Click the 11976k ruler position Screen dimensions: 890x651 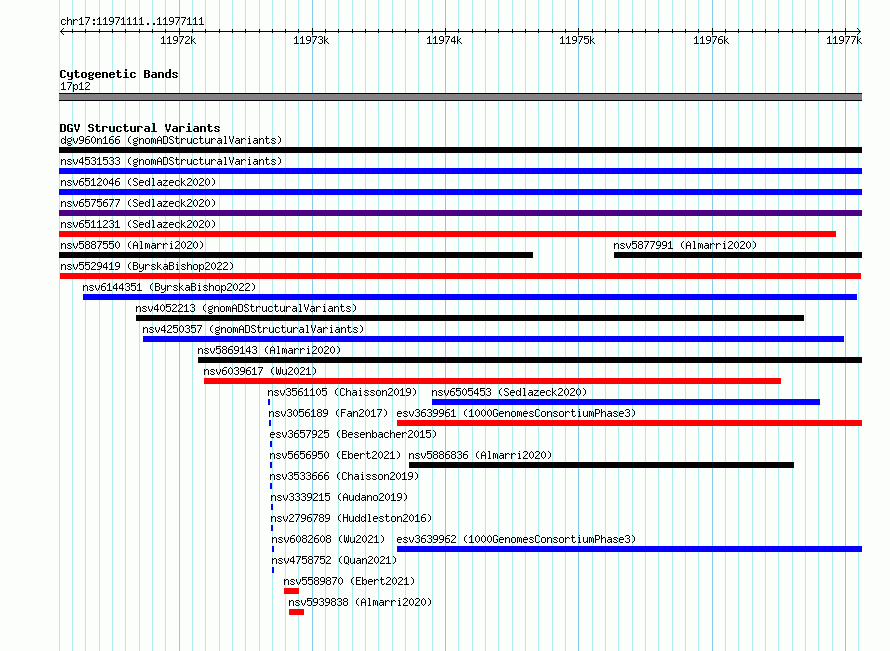[x=711, y=40]
